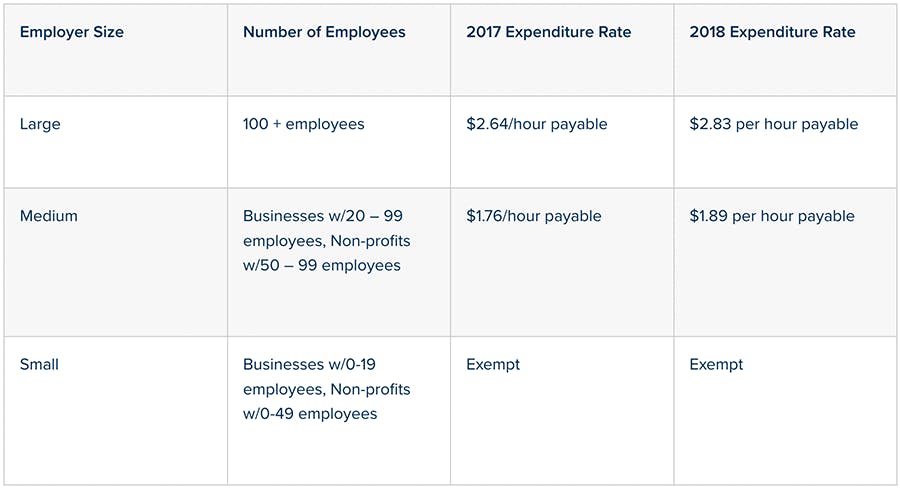The height and width of the screenshot is (490, 900).
Task: Select the $1.76/hour payable rate
Action: pos(534,216)
